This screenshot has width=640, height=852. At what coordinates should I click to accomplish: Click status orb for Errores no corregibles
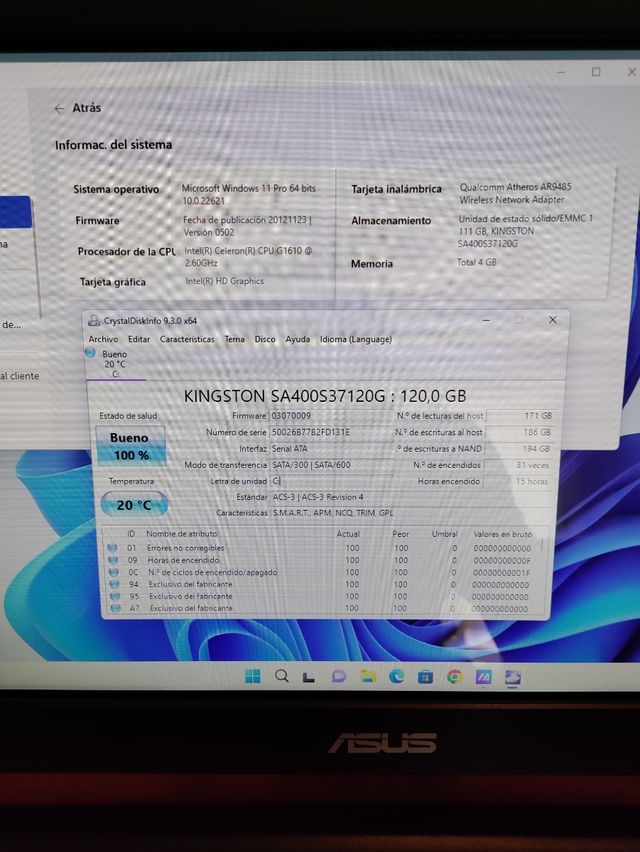tap(112, 548)
